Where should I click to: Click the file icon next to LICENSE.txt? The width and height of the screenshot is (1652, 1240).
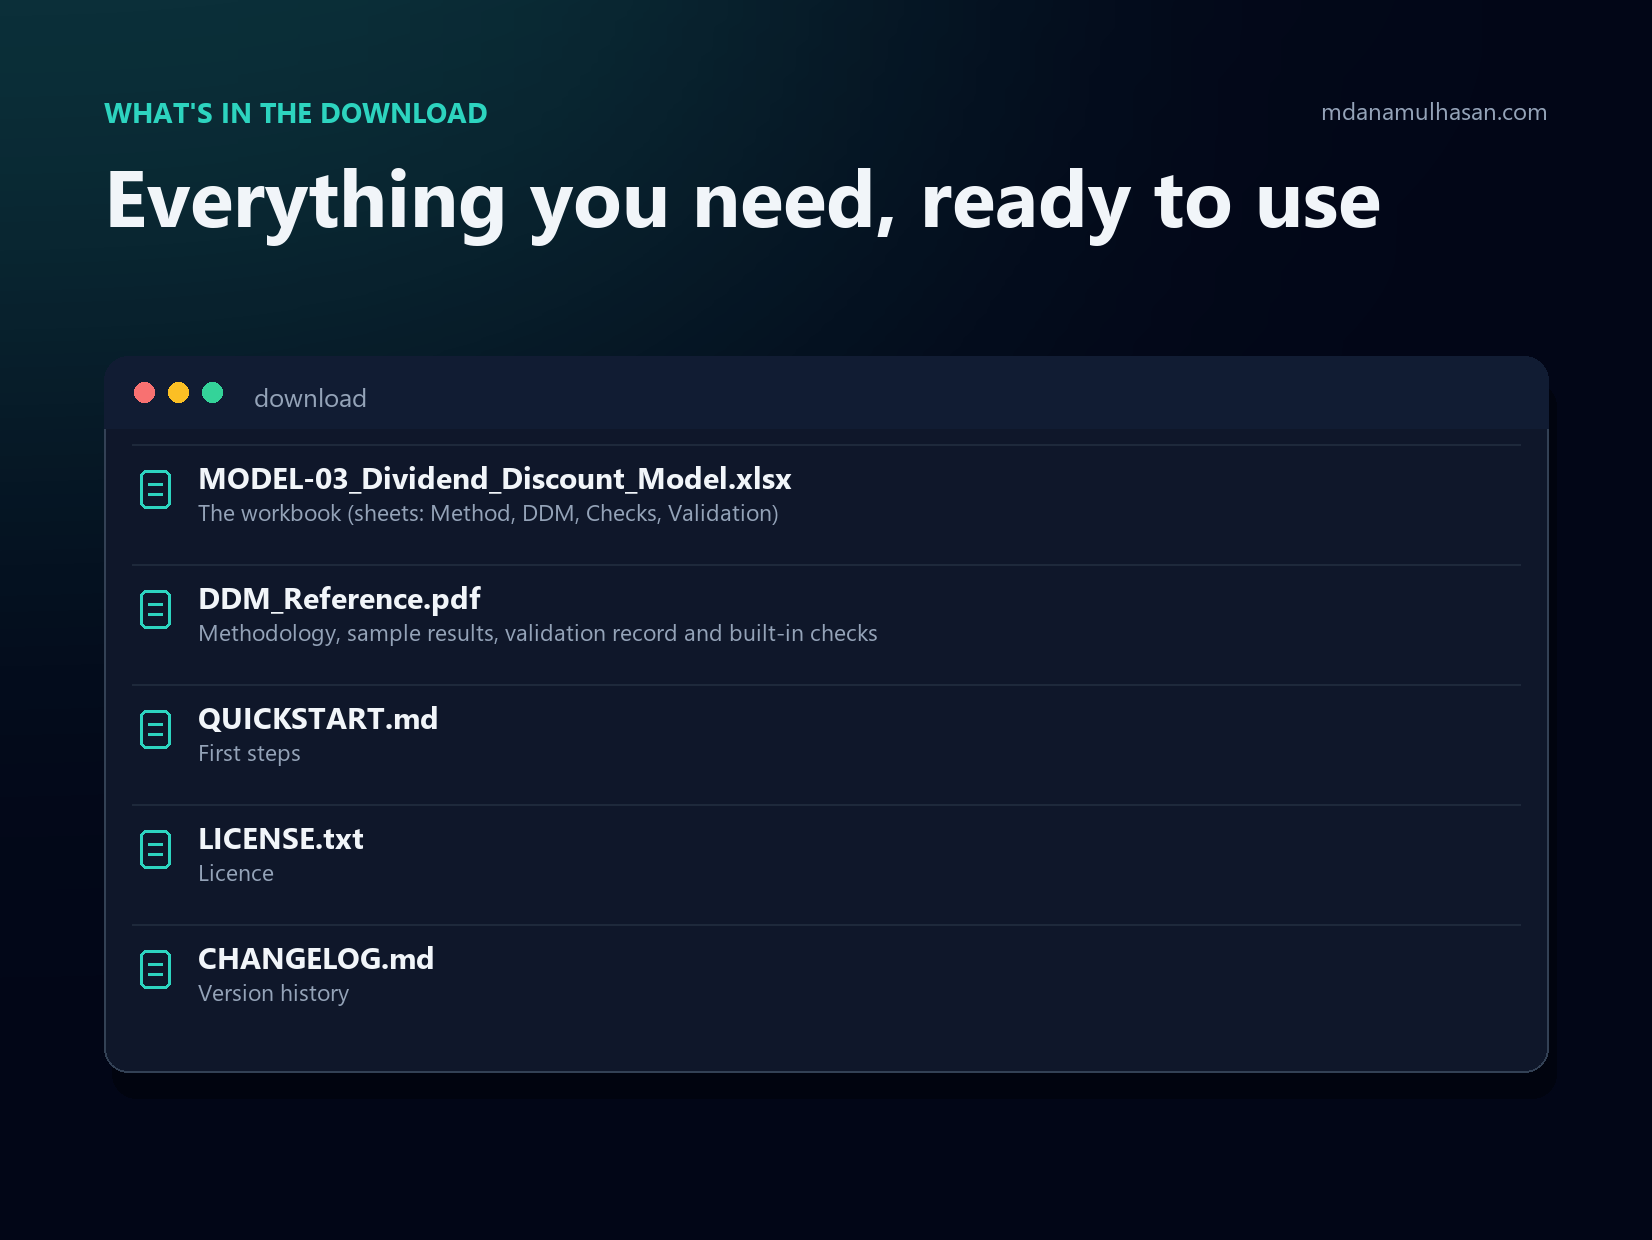[155, 849]
